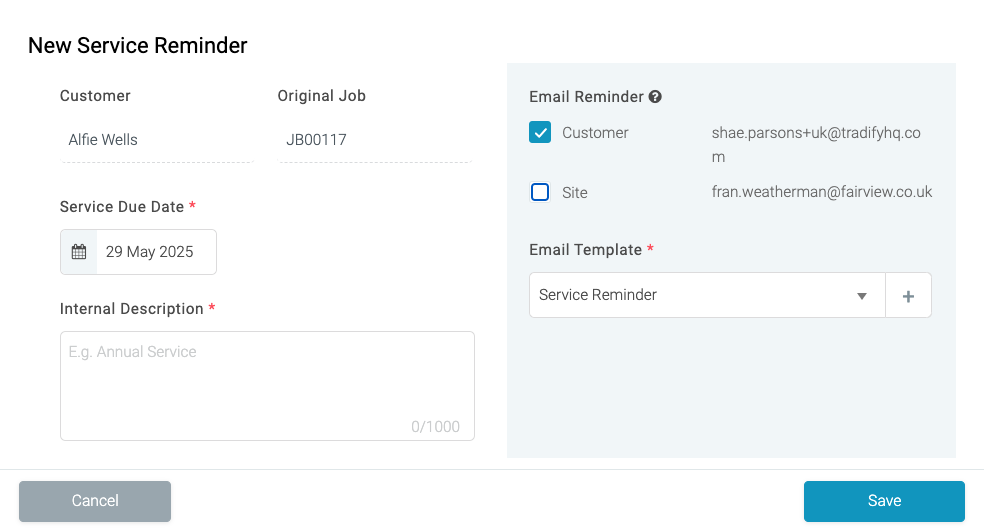The width and height of the screenshot is (984, 530).
Task: Click the Site checkbox label text
Action: coord(575,193)
